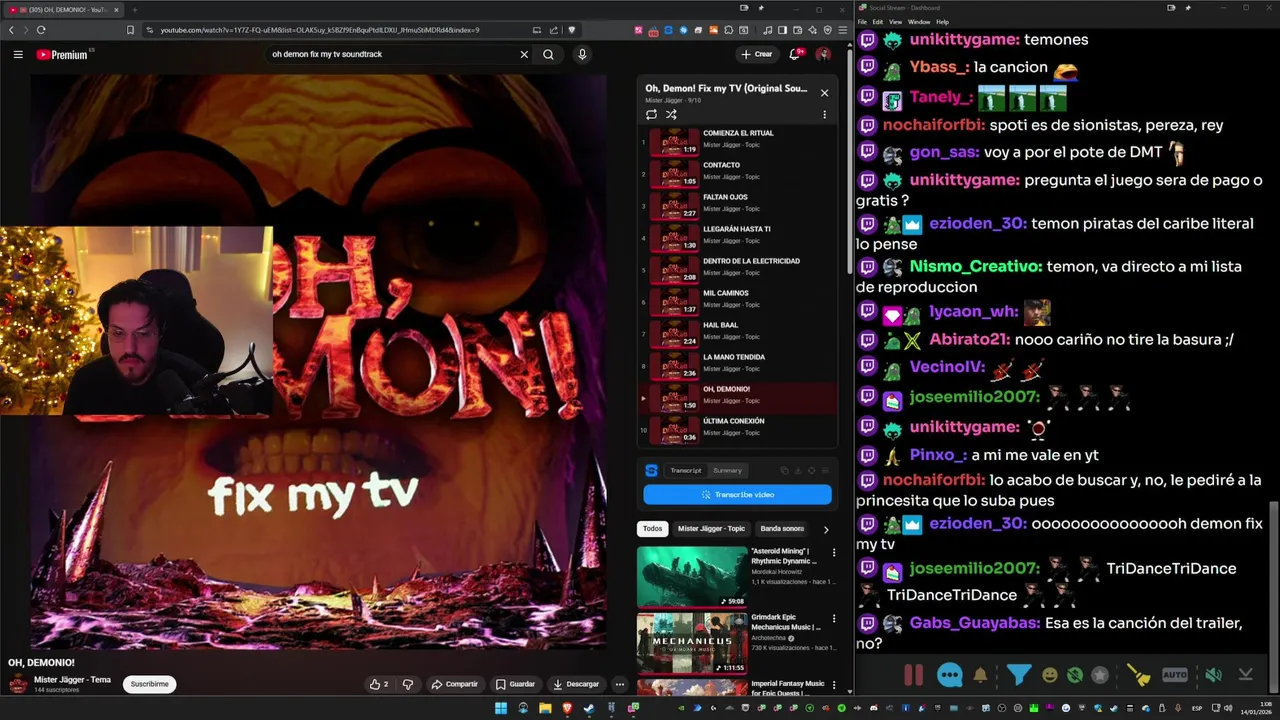The width and height of the screenshot is (1280, 720).
Task: Click the green crossed-dollar icon in Social Stream
Action: pyautogui.click(x=1075, y=675)
